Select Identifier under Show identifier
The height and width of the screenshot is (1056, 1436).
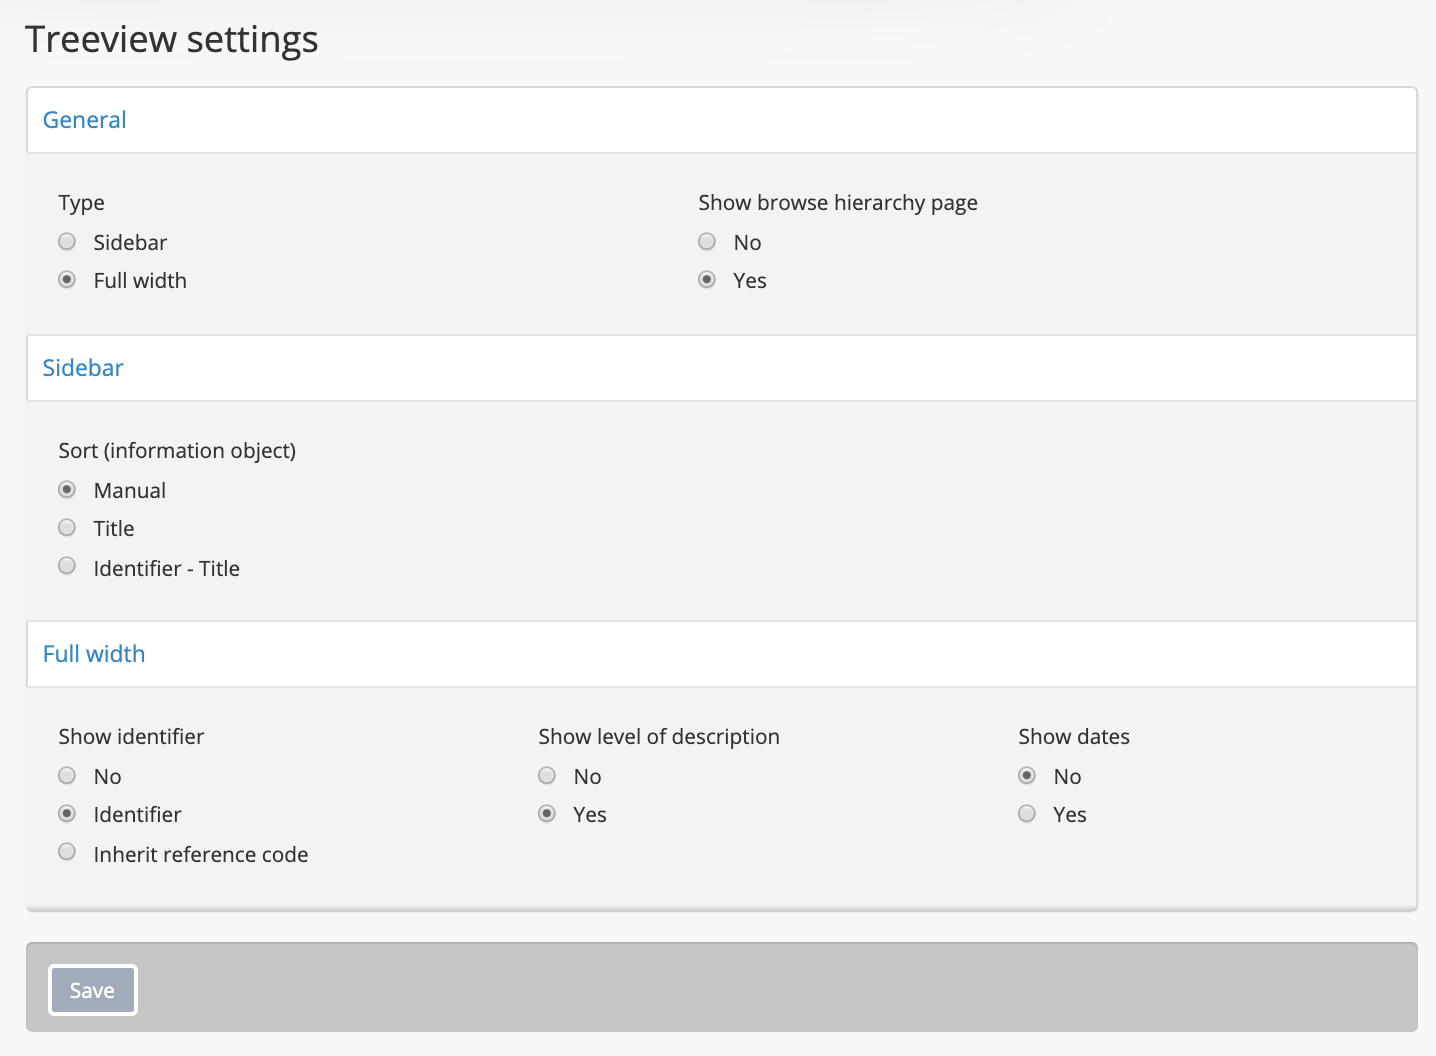coord(67,814)
